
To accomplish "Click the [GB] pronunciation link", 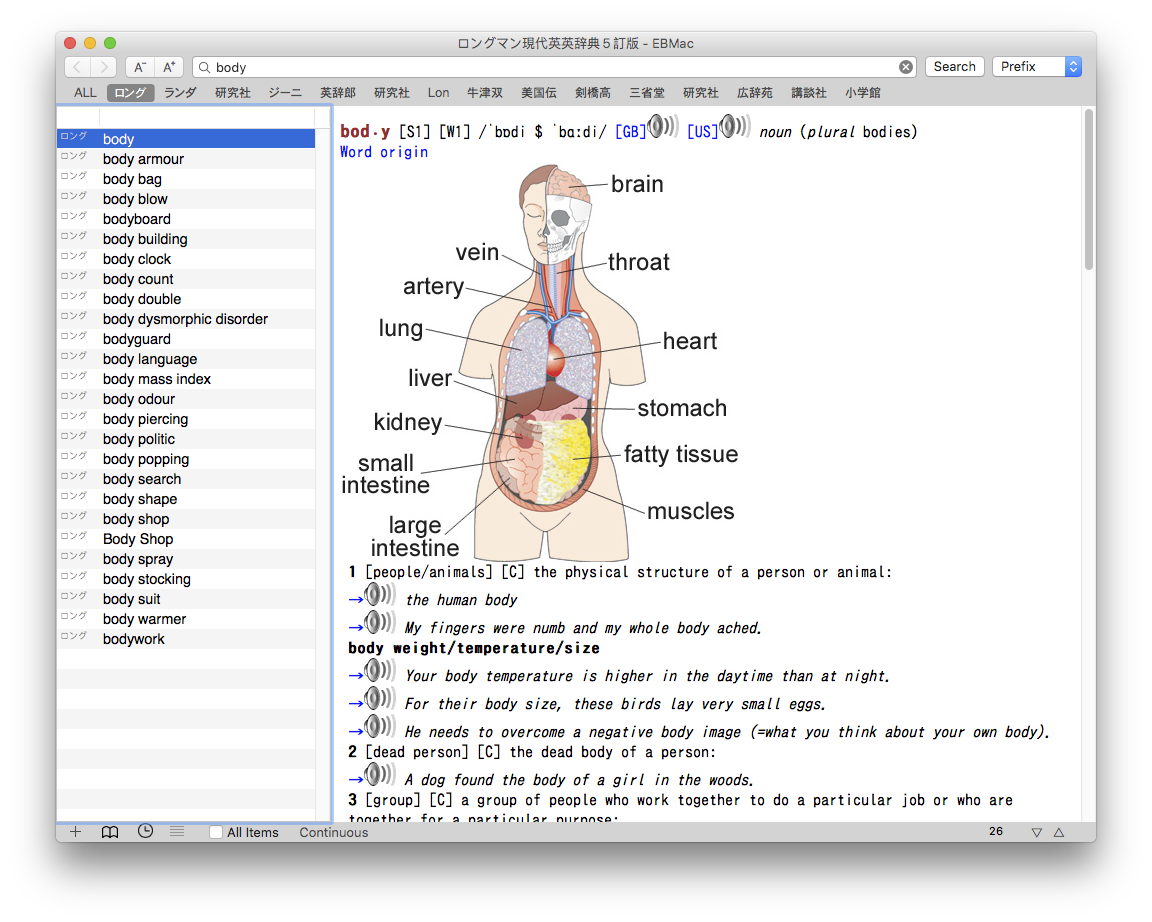I will 630,132.
